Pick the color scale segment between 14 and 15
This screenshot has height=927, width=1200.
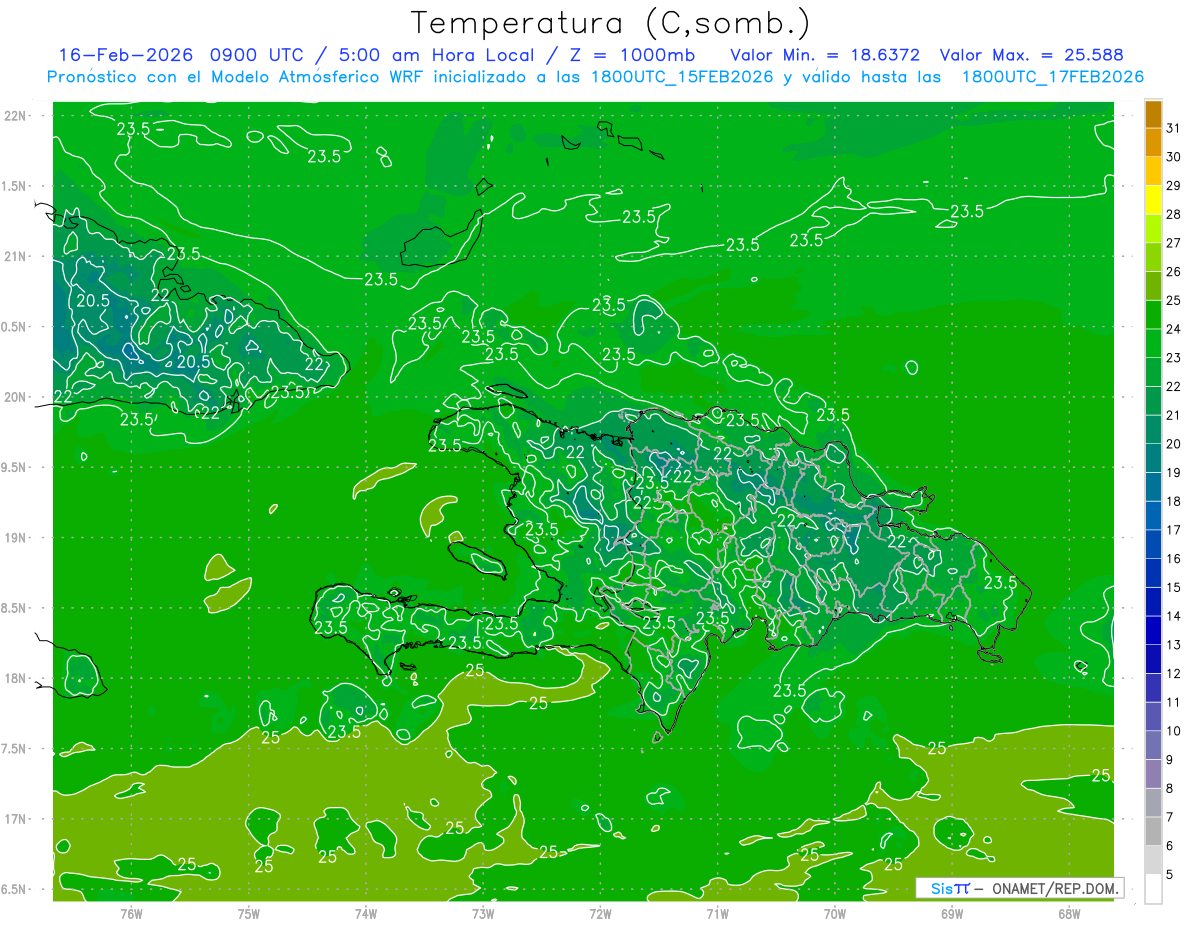[x=1153, y=602]
